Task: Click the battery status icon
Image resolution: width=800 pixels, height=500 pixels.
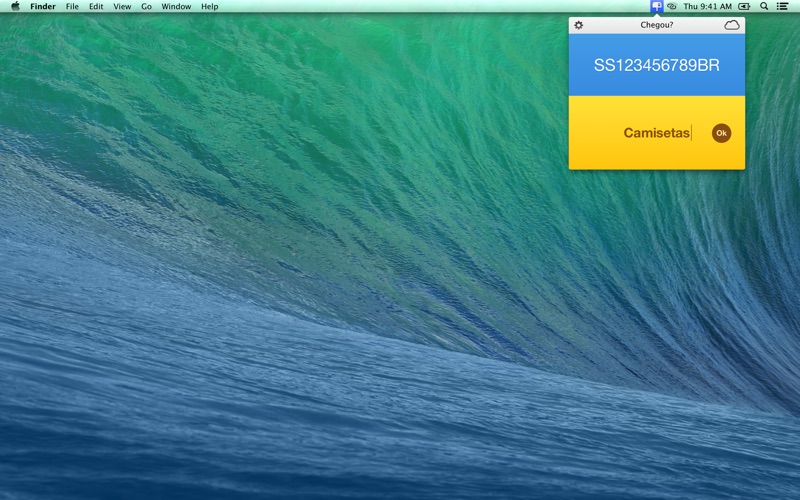Action: pos(744,6)
